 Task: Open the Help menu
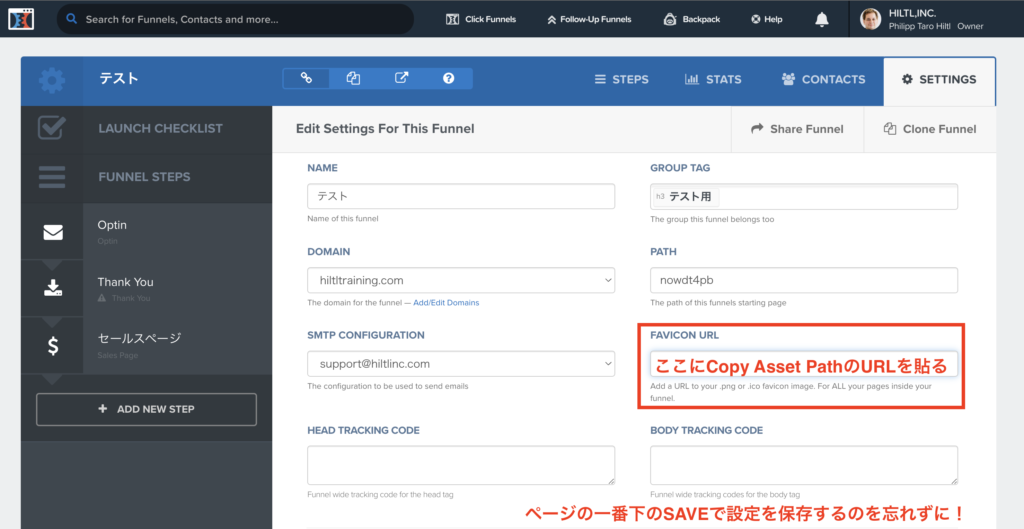coord(767,19)
